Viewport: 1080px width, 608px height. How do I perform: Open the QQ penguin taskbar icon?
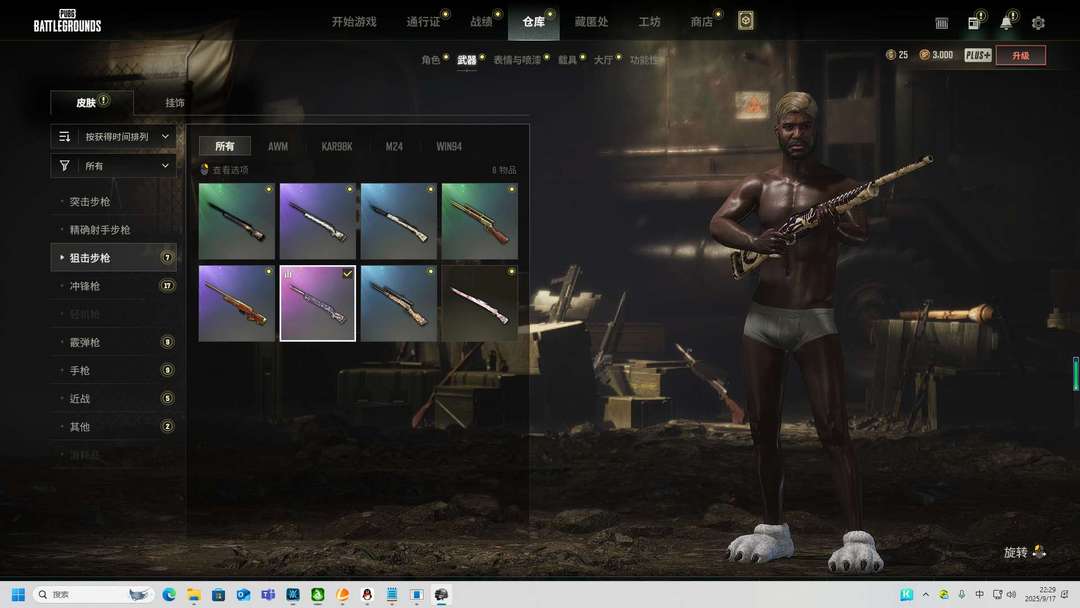tap(367, 594)
